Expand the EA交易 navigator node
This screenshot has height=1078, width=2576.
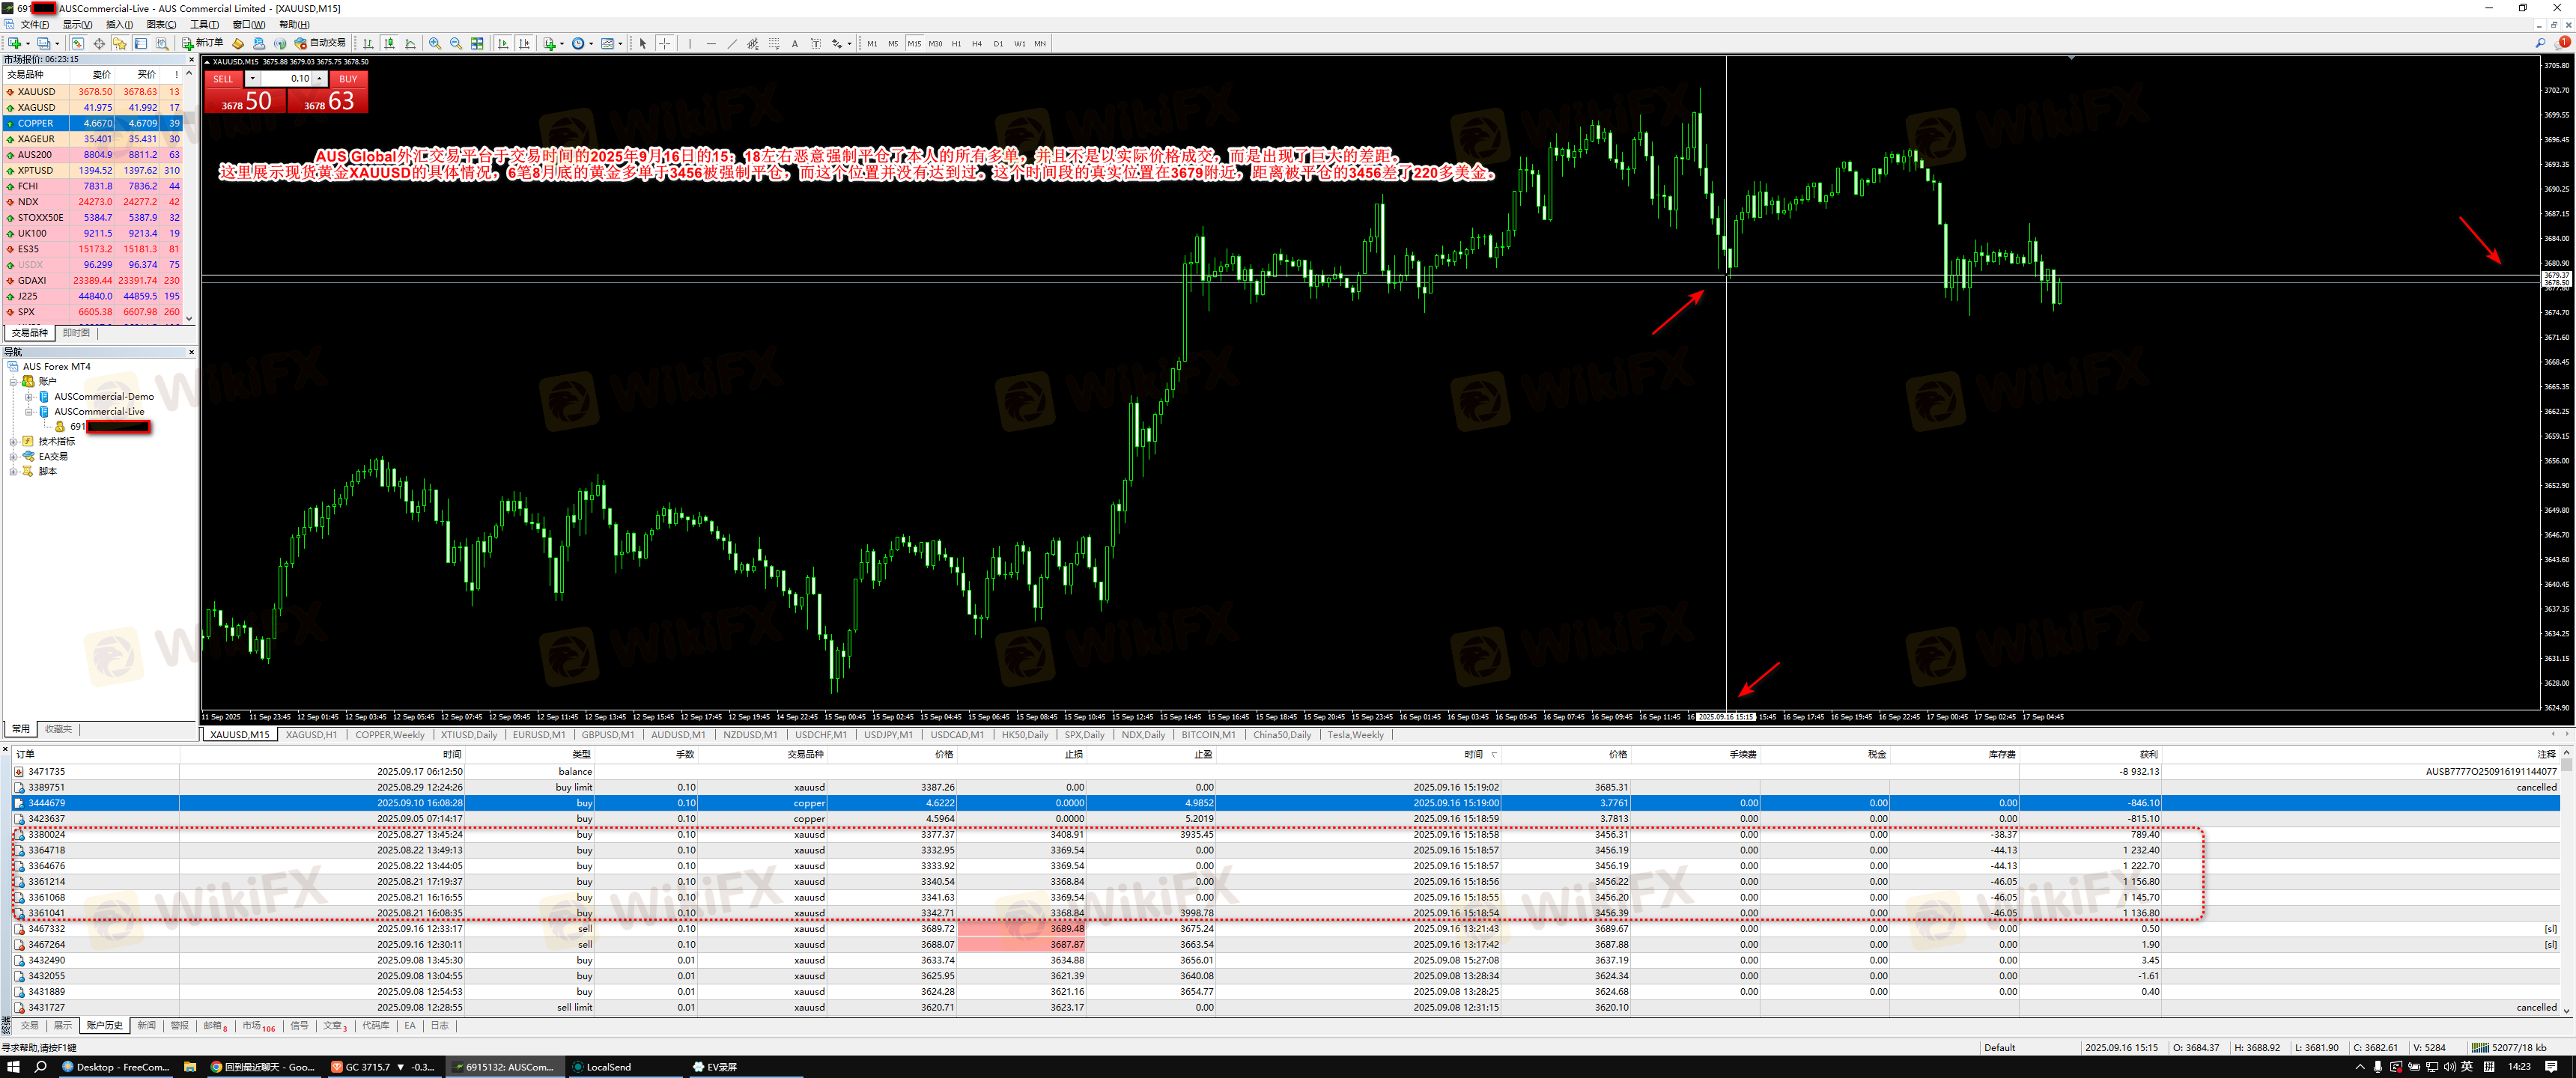pyautogui.click(x=13, y=456)
